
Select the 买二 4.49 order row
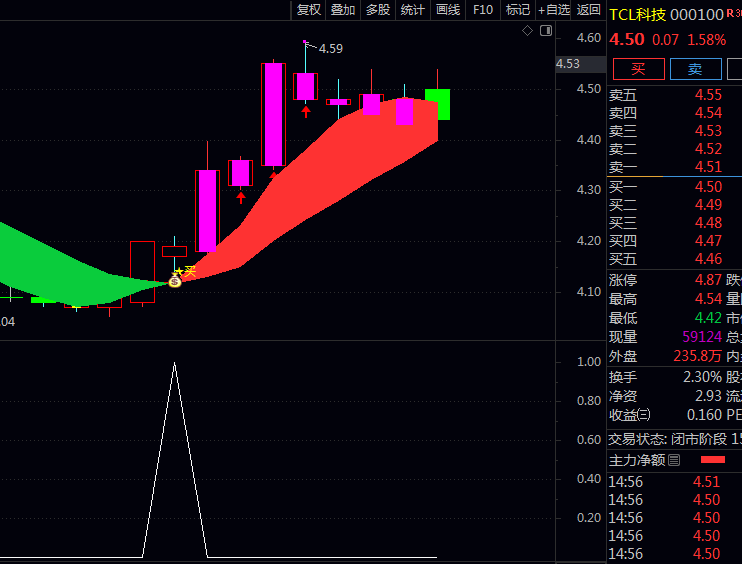[674, 205]
